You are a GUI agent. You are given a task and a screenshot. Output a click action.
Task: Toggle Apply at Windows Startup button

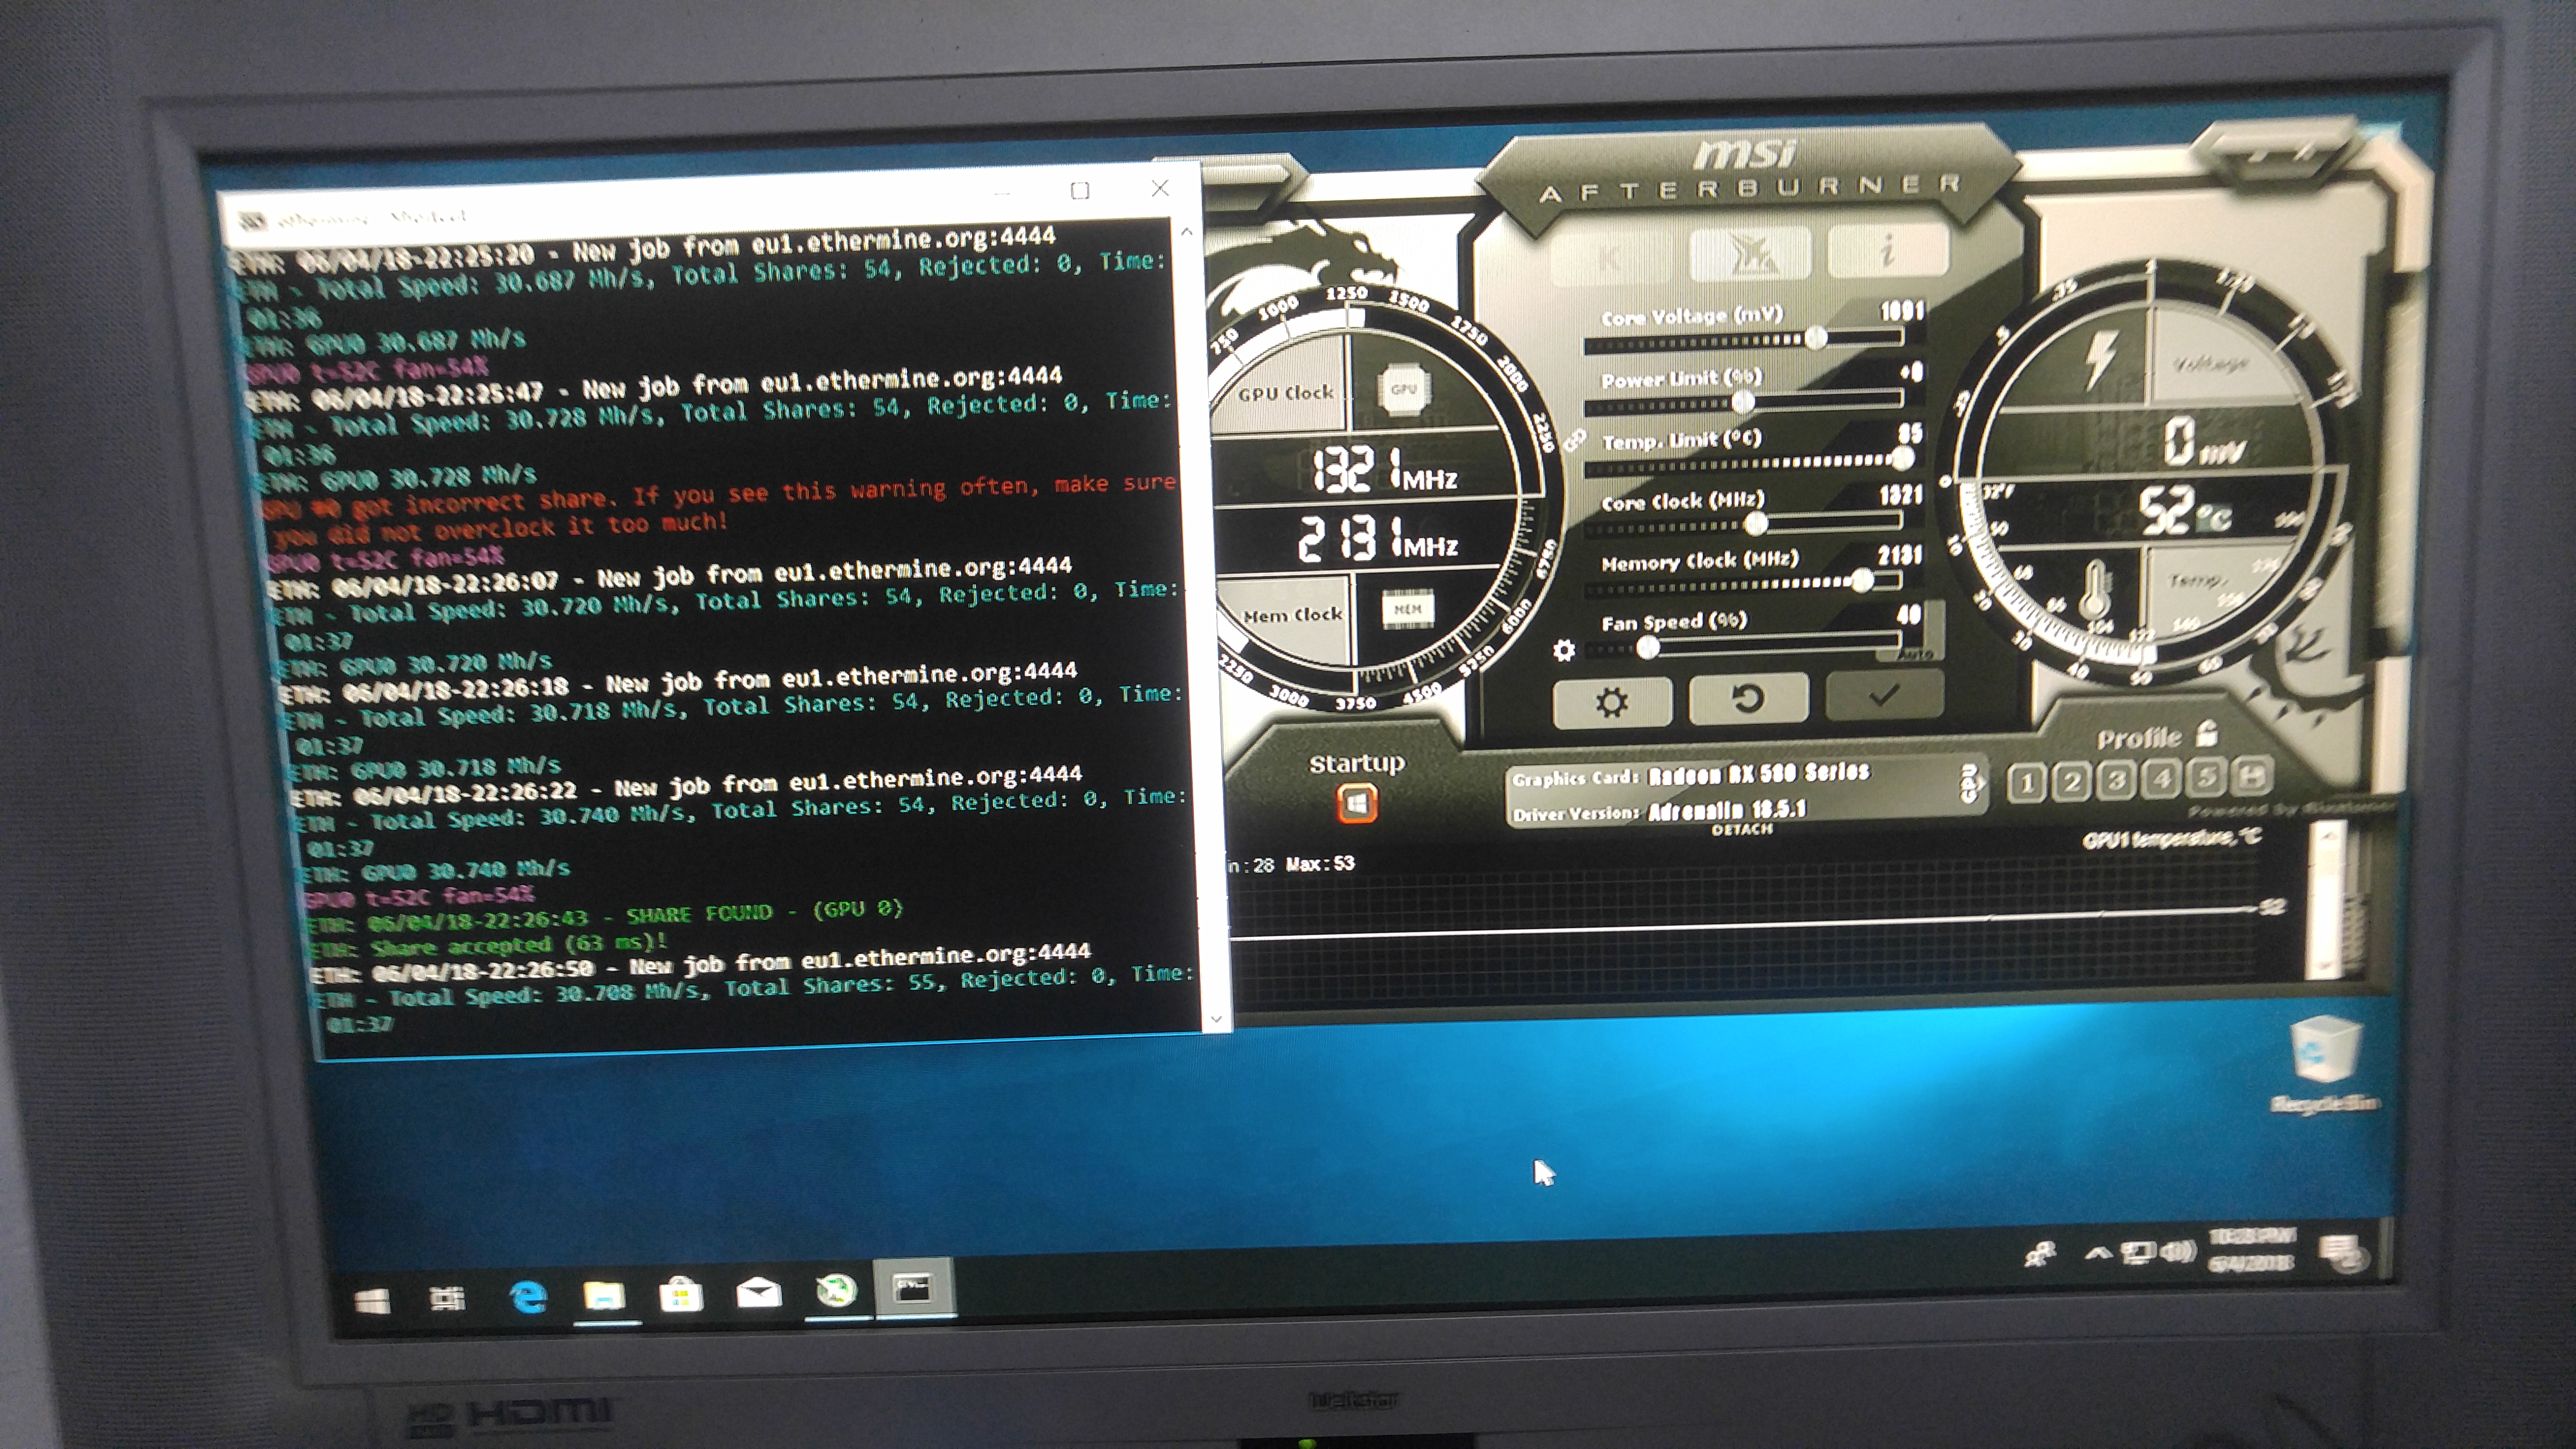click(1356, 803)
